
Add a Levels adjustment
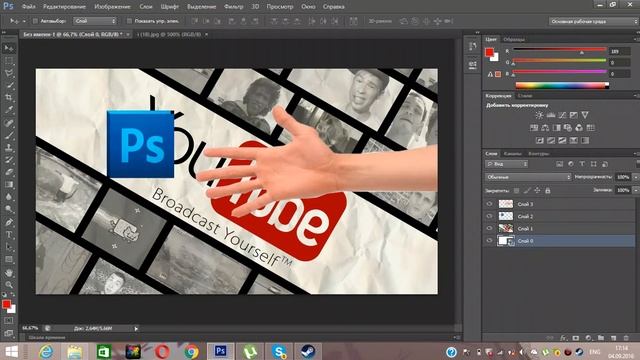[x=551, y=115]
